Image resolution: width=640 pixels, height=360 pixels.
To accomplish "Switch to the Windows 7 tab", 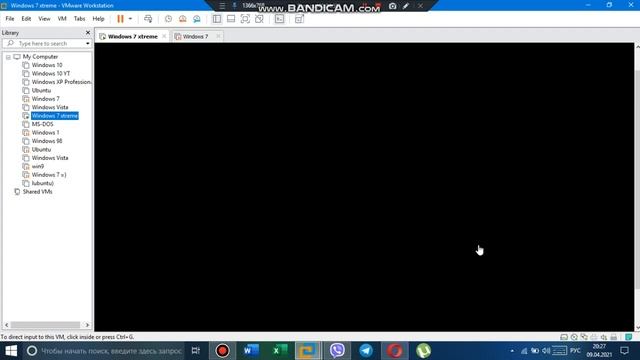I will 195,36.
